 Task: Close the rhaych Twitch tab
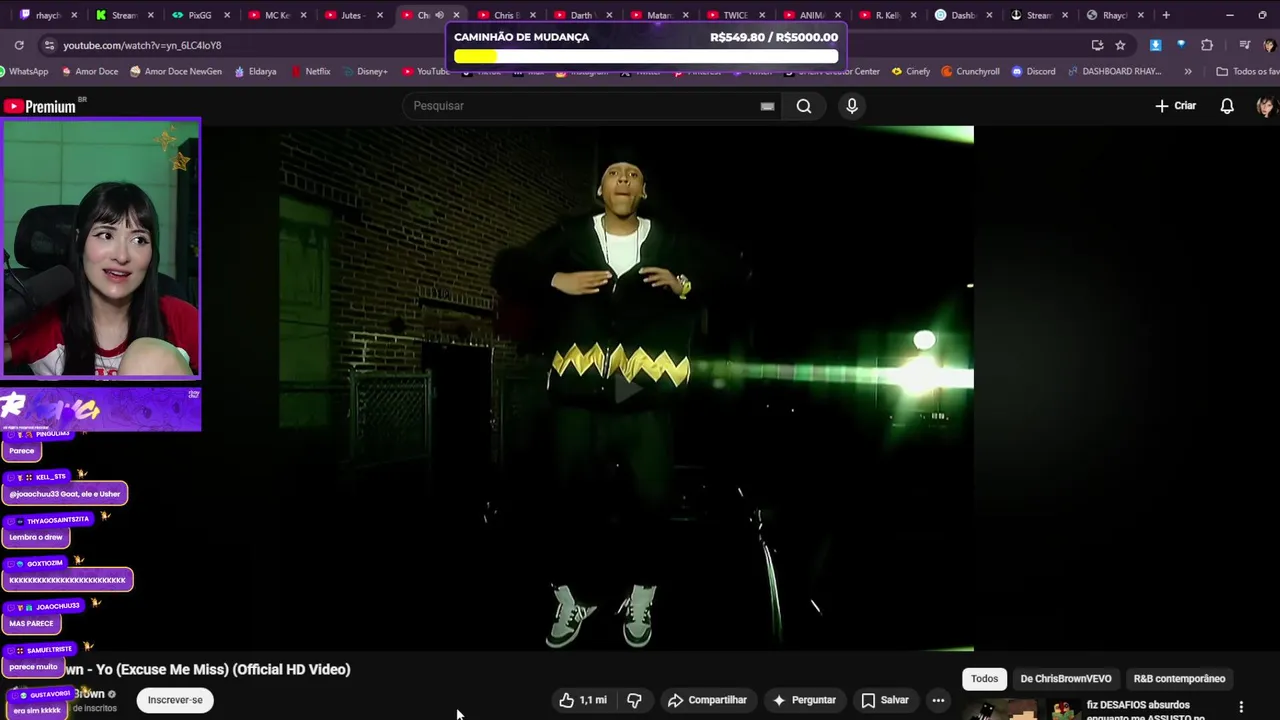tap(74, 15)
